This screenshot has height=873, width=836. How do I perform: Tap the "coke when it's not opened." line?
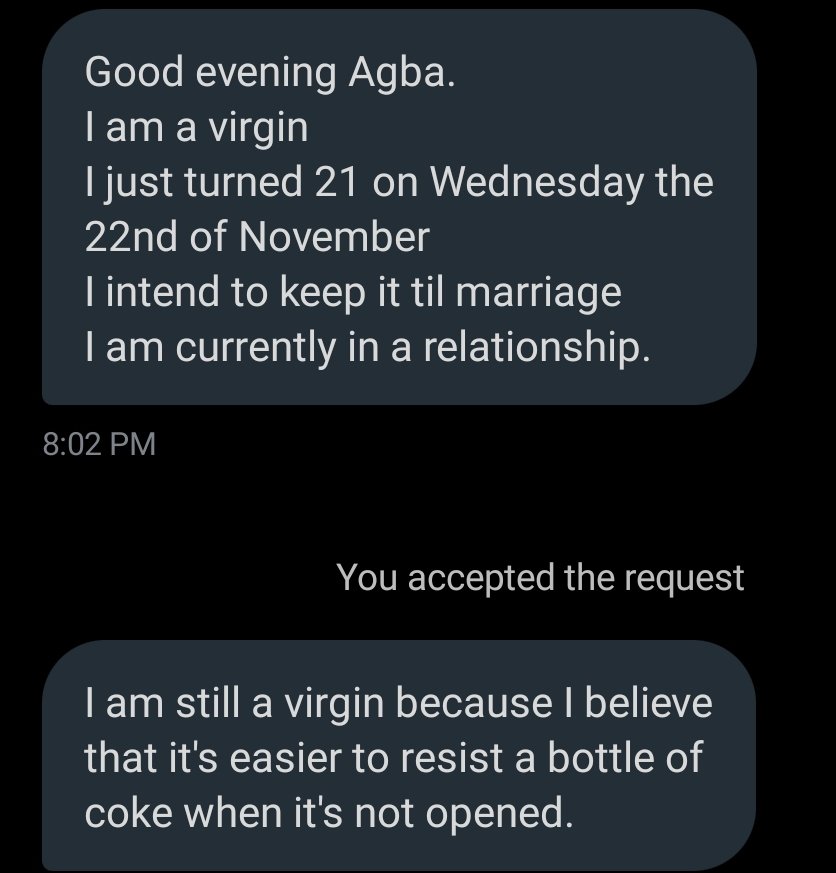coord(330,813)
